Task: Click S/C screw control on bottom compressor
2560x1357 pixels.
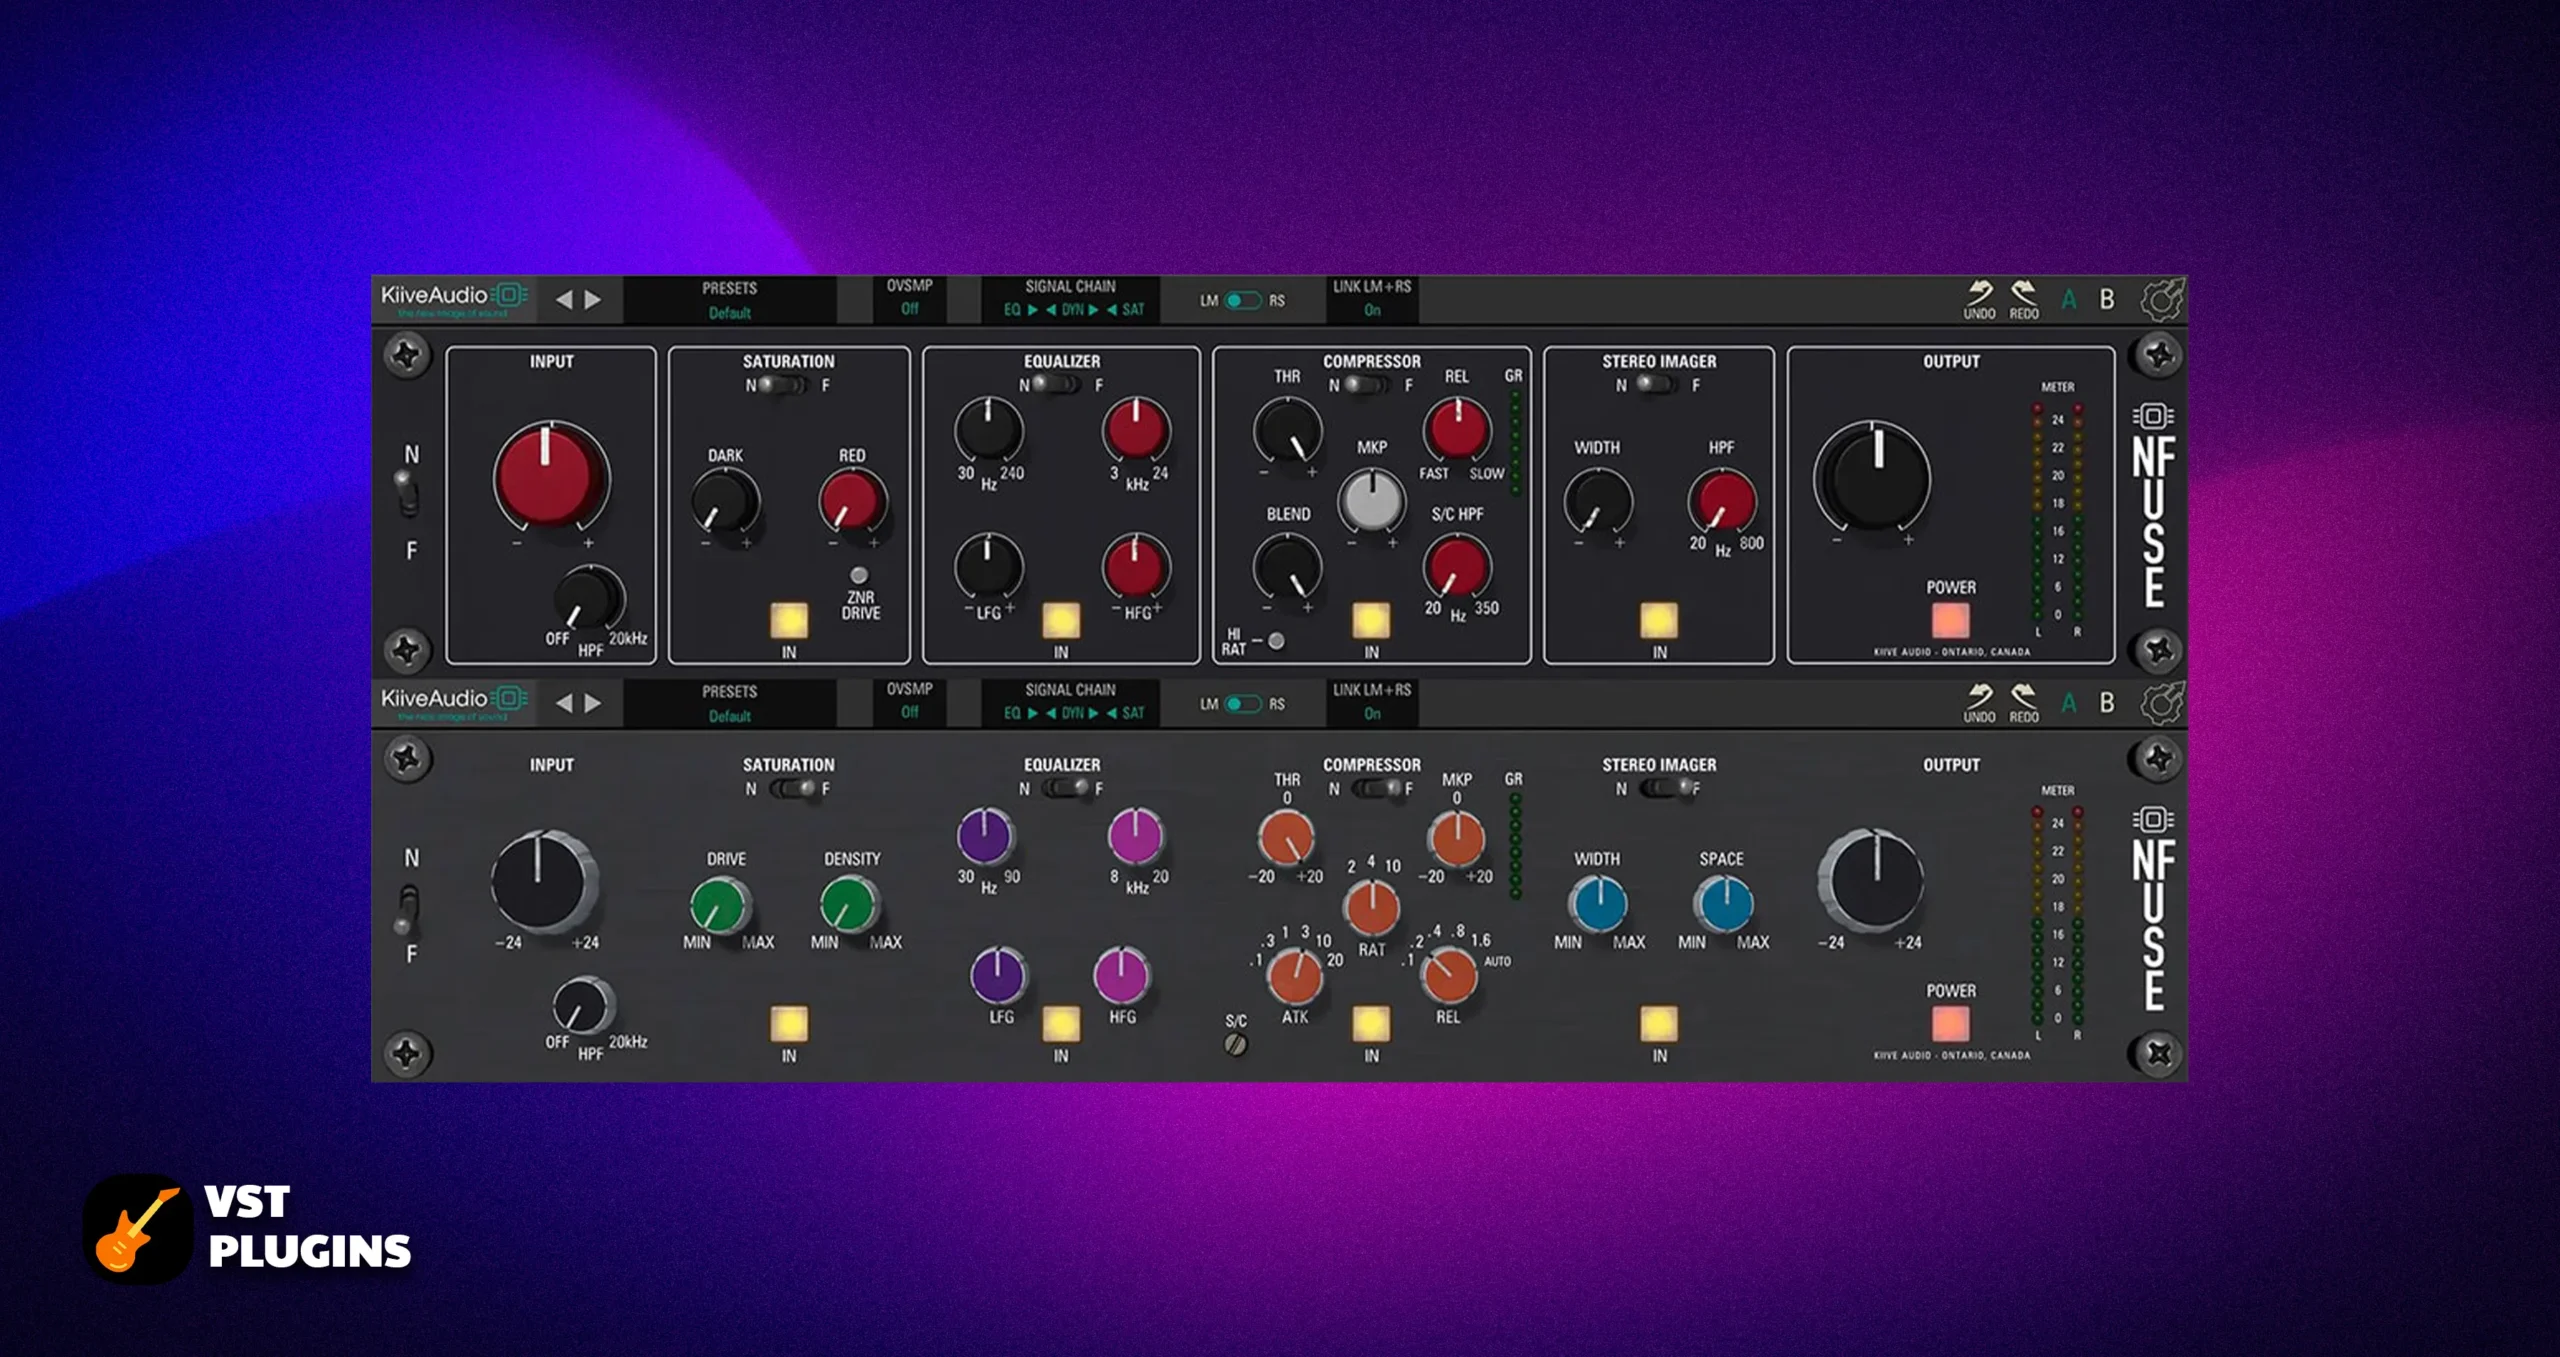Action: click(1236, 1044)
